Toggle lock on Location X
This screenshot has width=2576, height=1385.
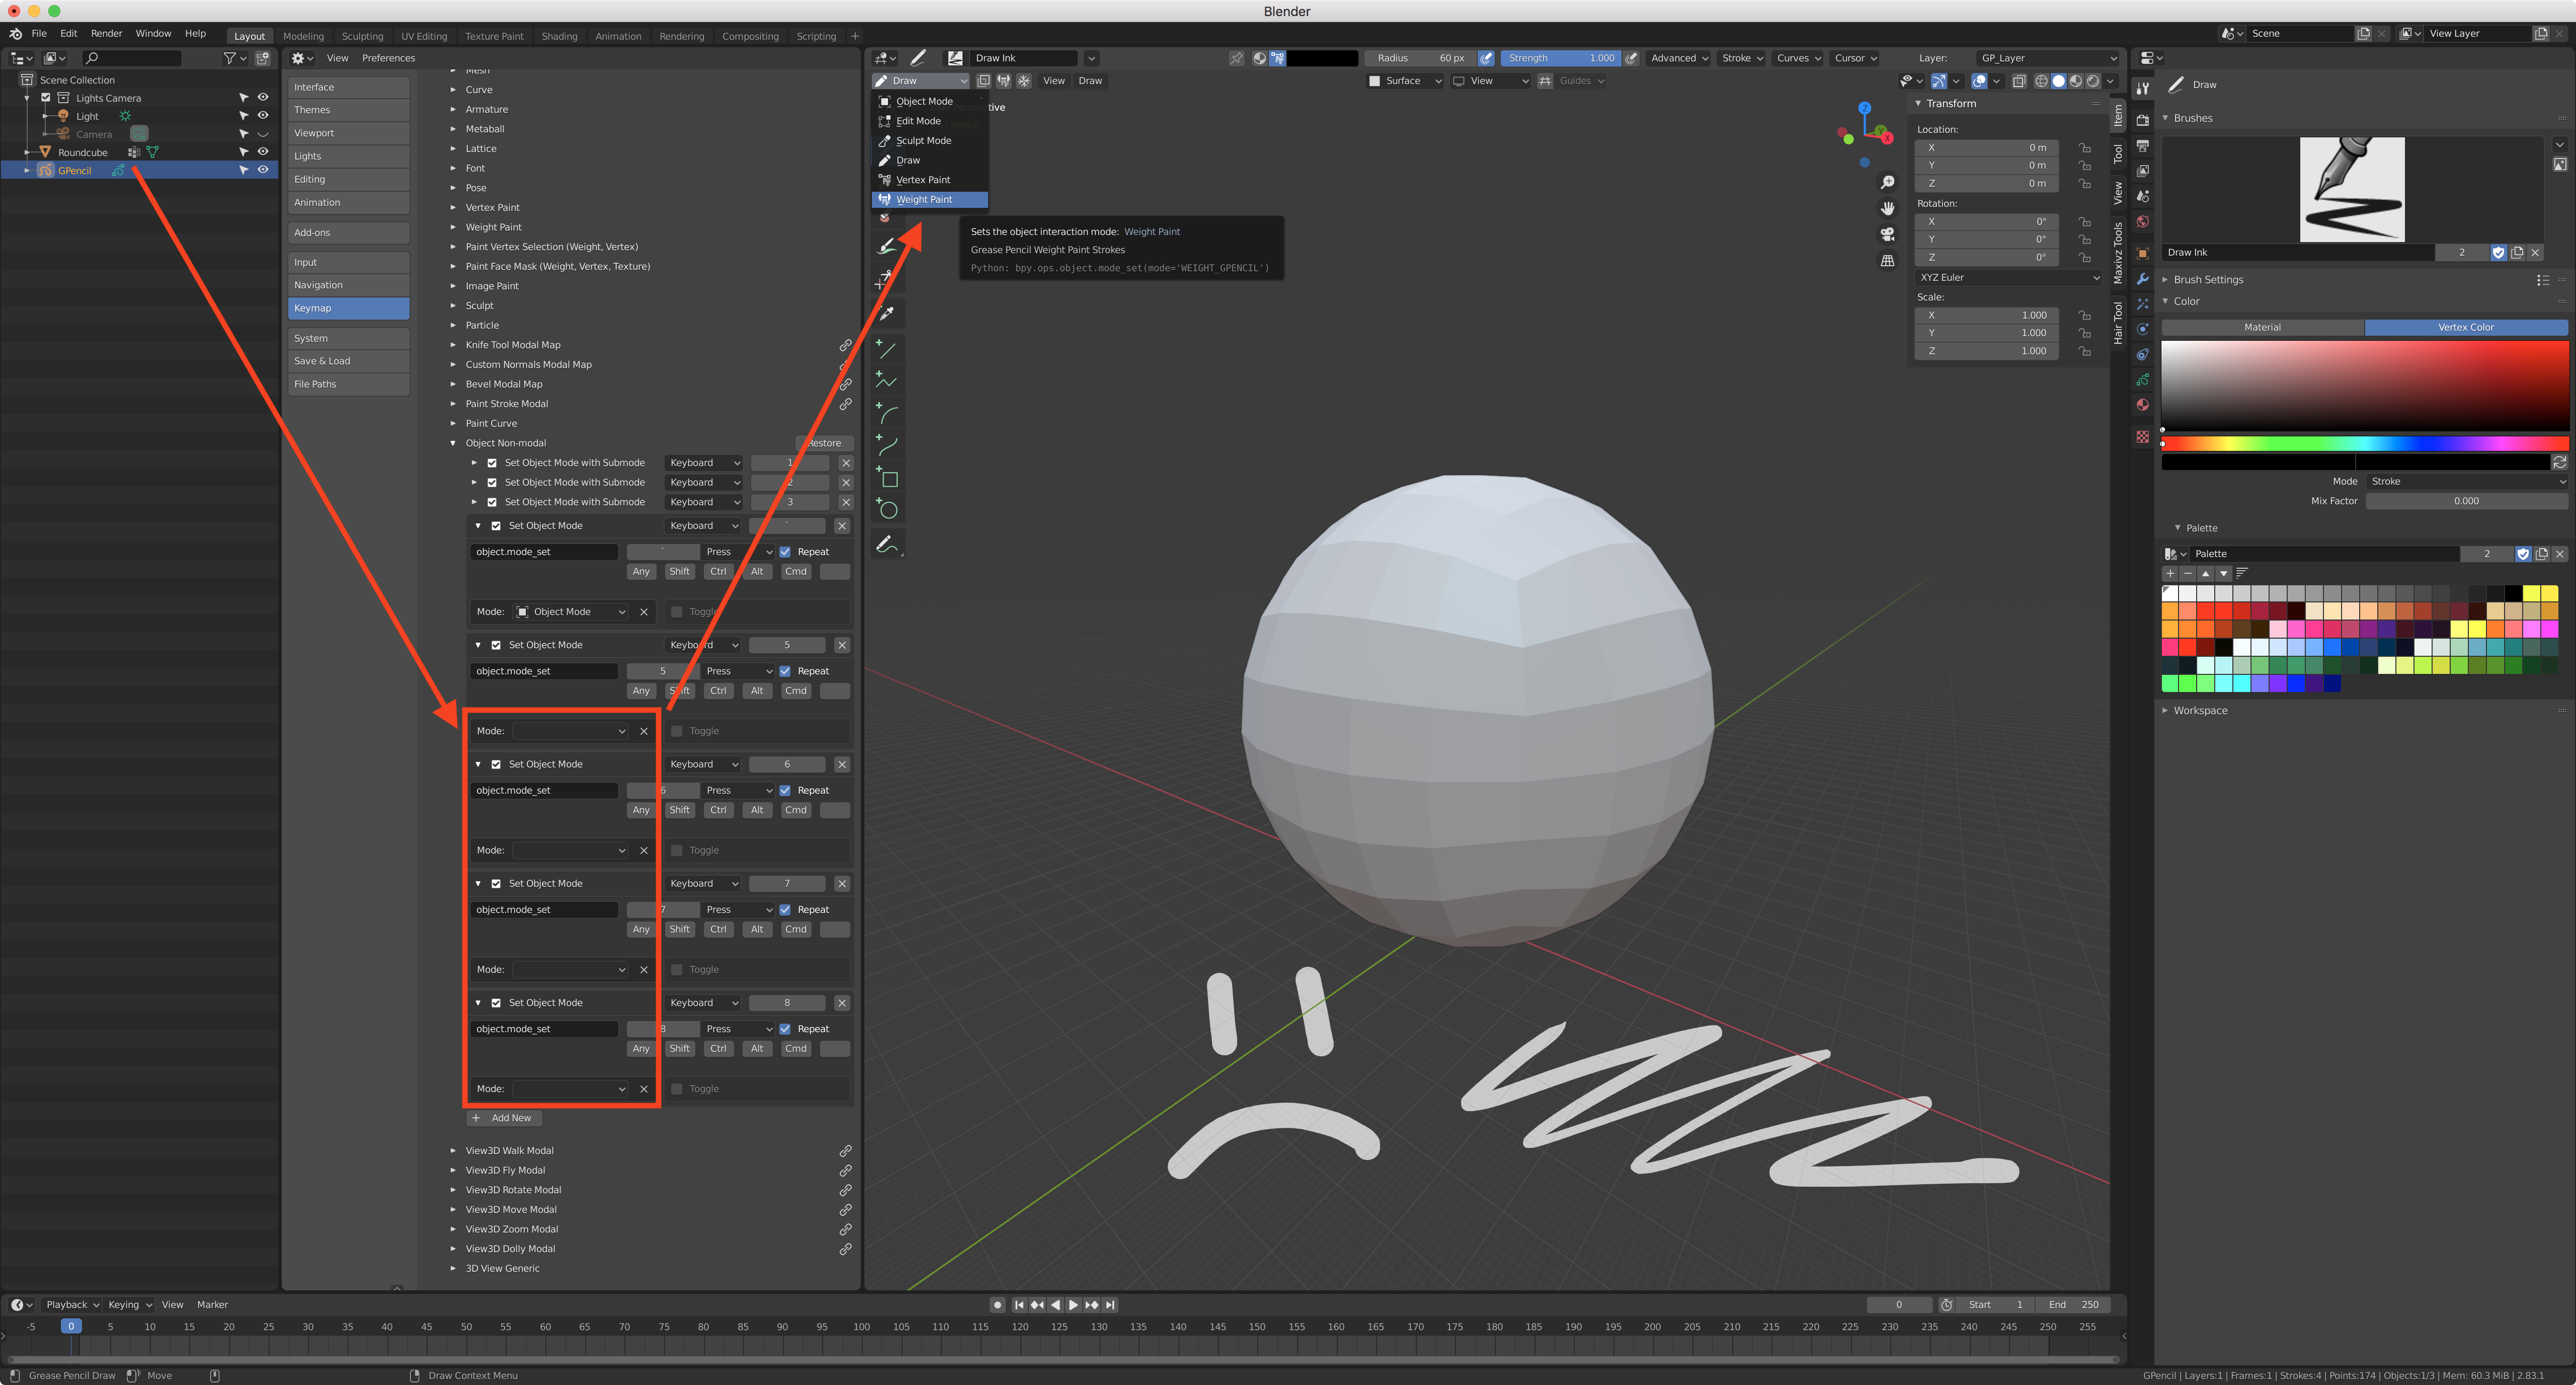(2085, 147)
